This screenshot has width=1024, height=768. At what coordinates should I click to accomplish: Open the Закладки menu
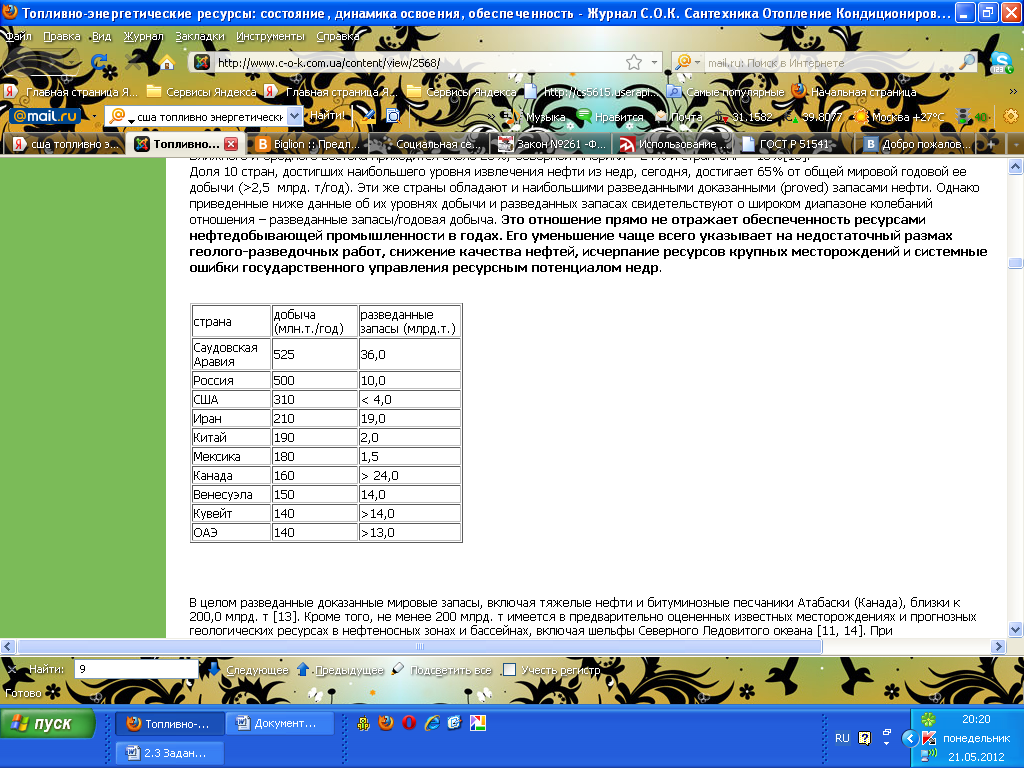coord(200,36)
